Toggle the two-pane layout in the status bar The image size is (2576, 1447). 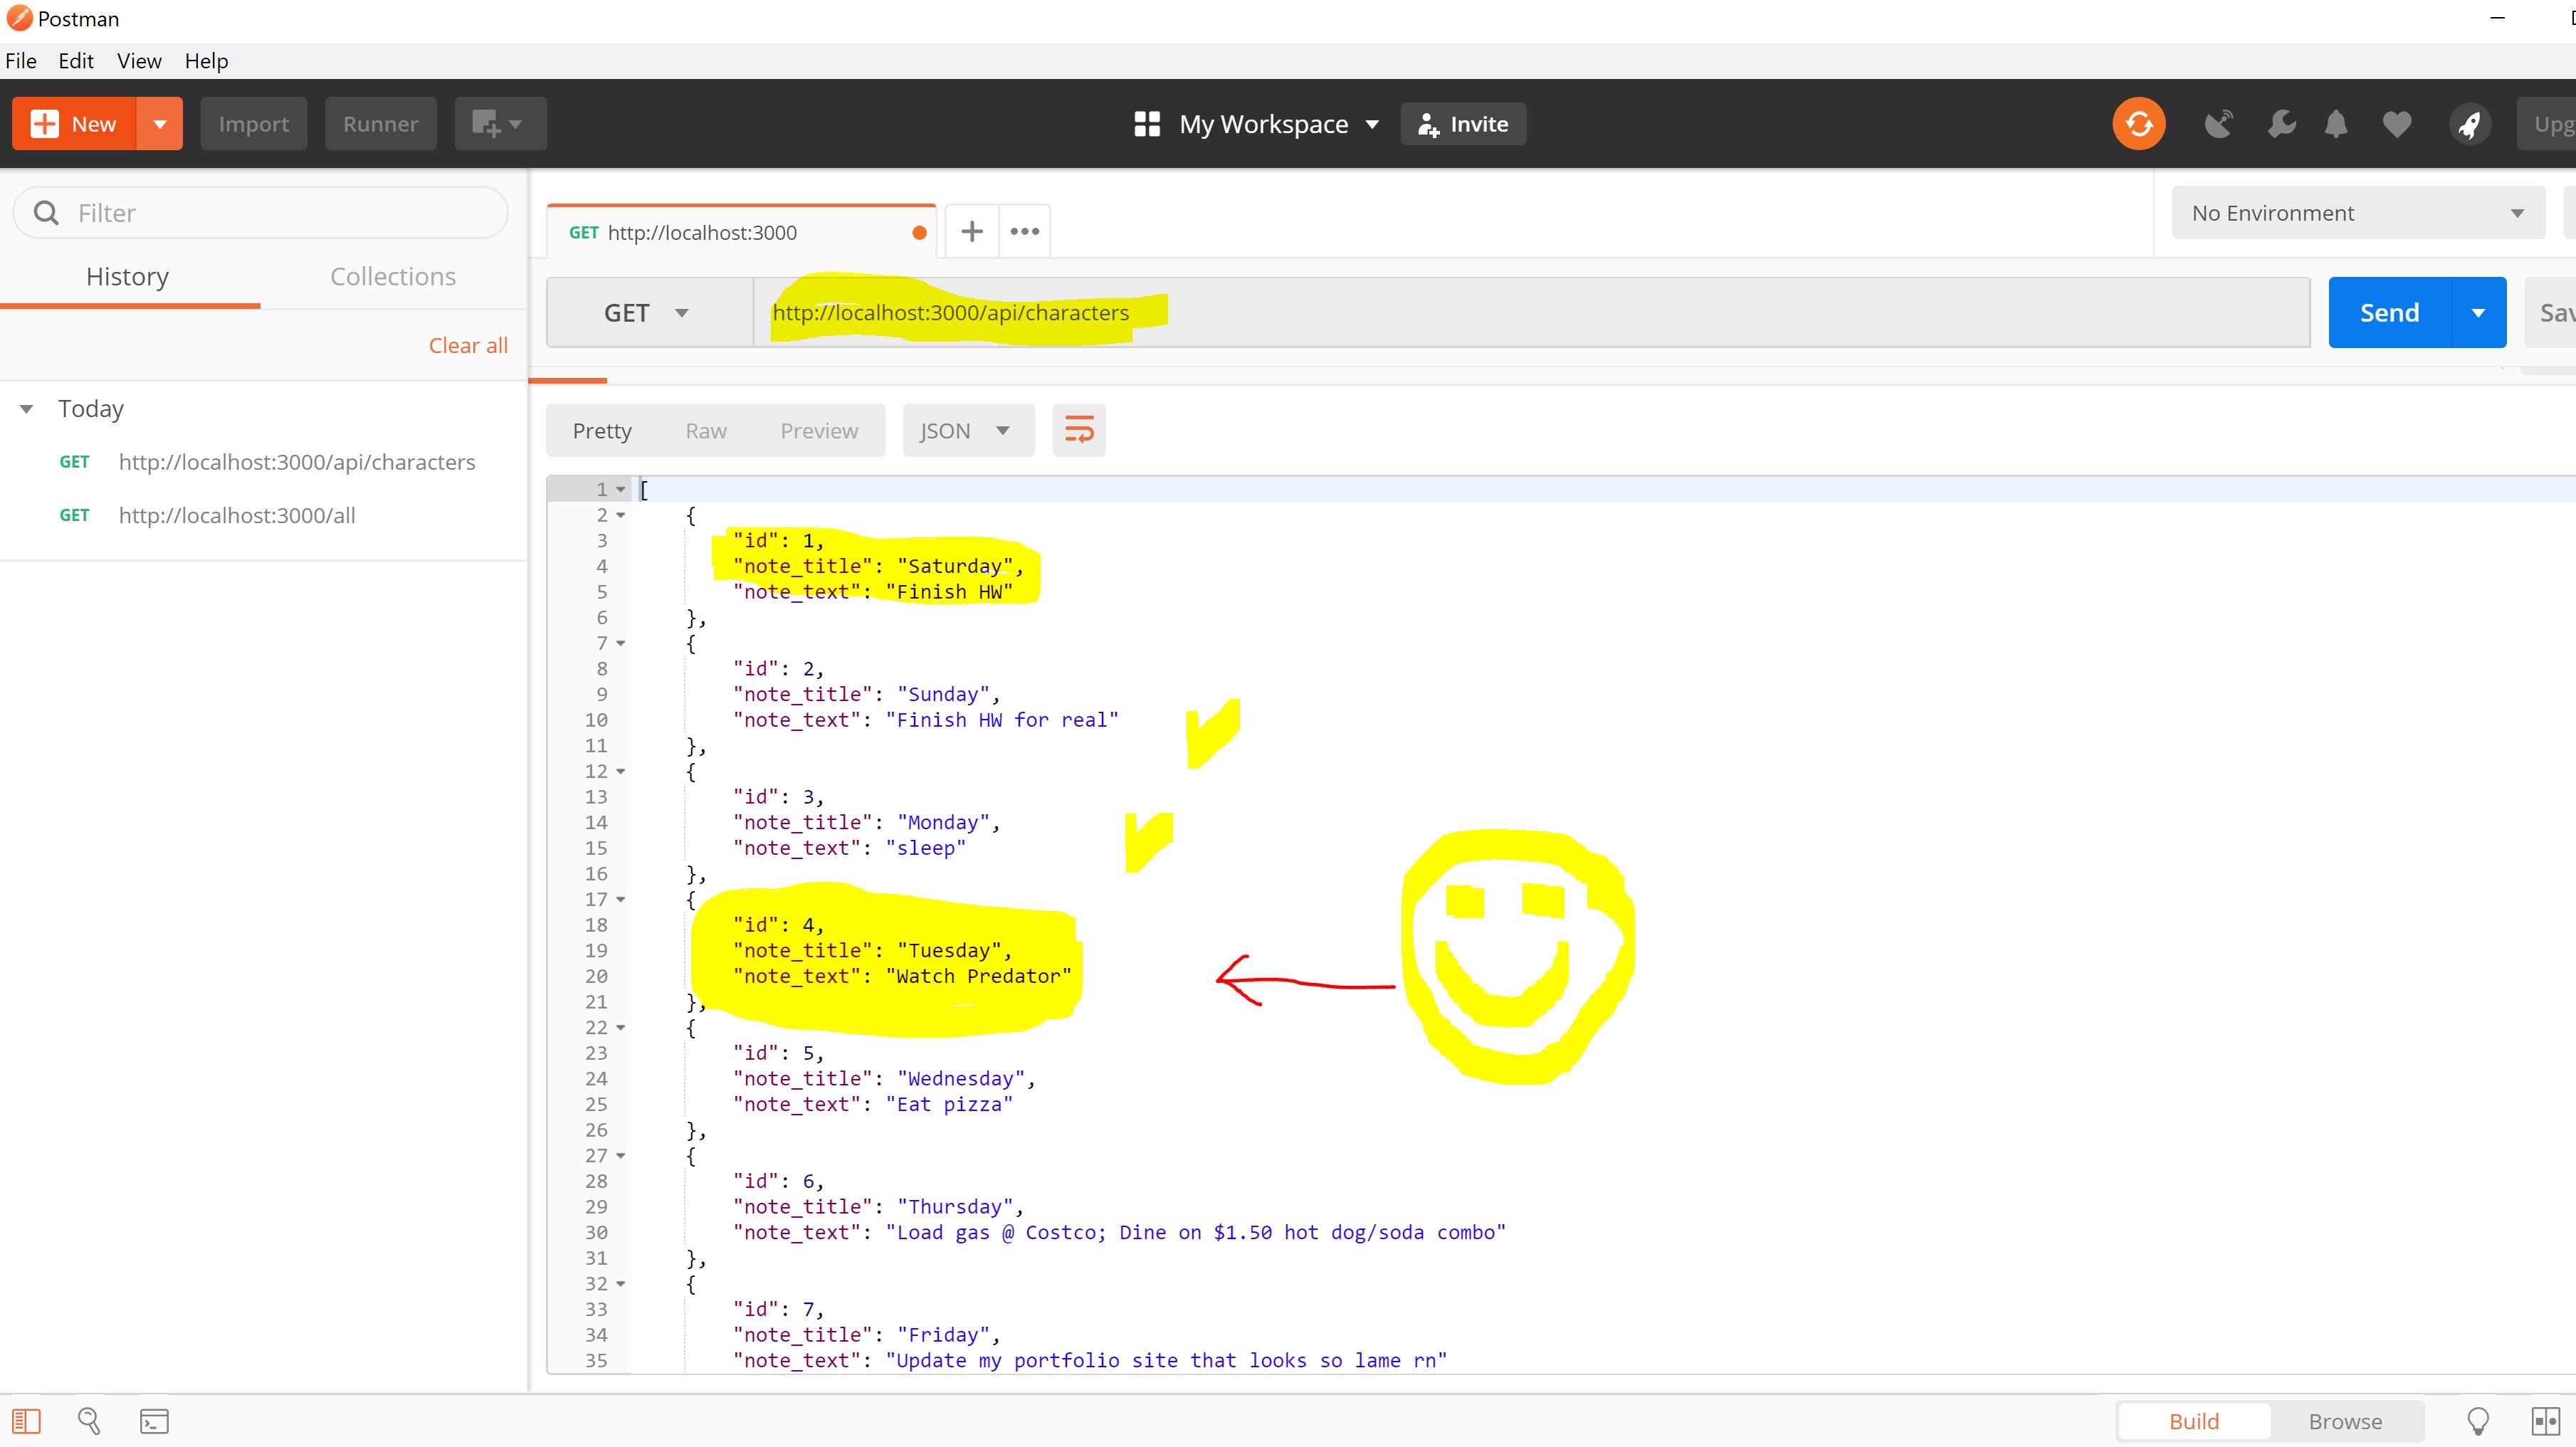coord(2546,1420)
